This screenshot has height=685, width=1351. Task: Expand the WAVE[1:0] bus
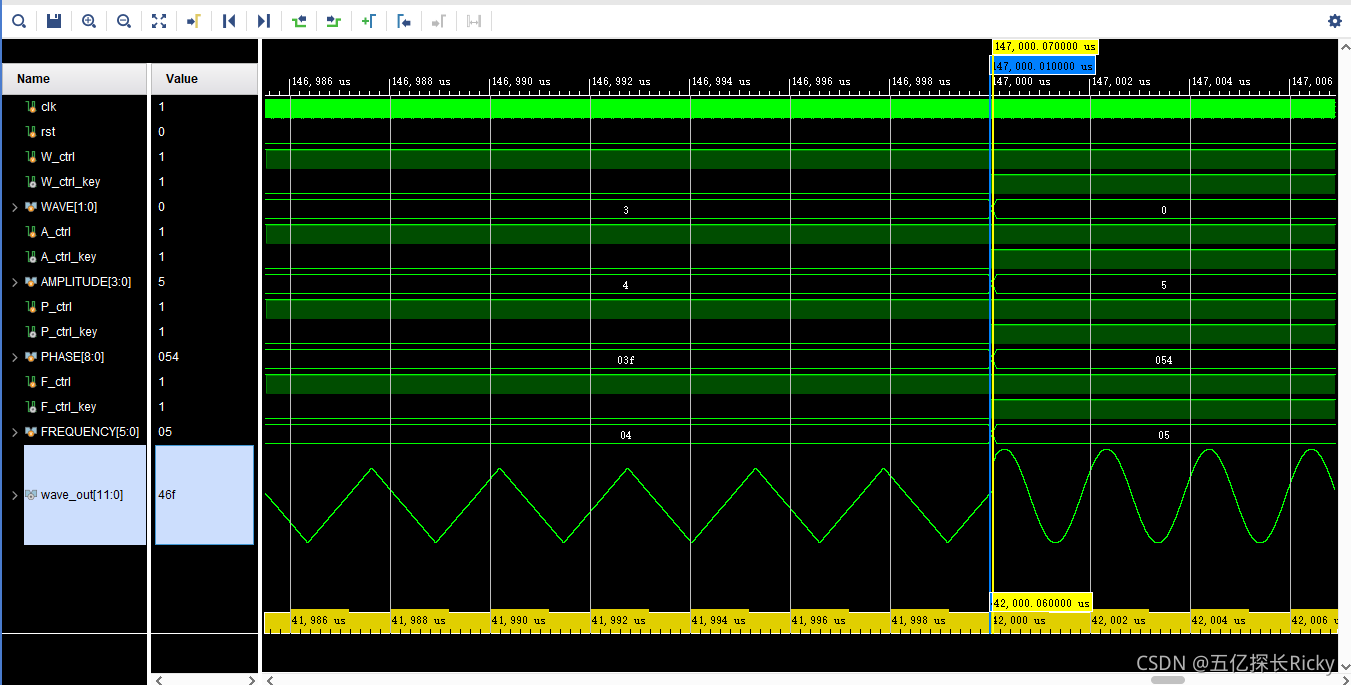coord(14,207)
